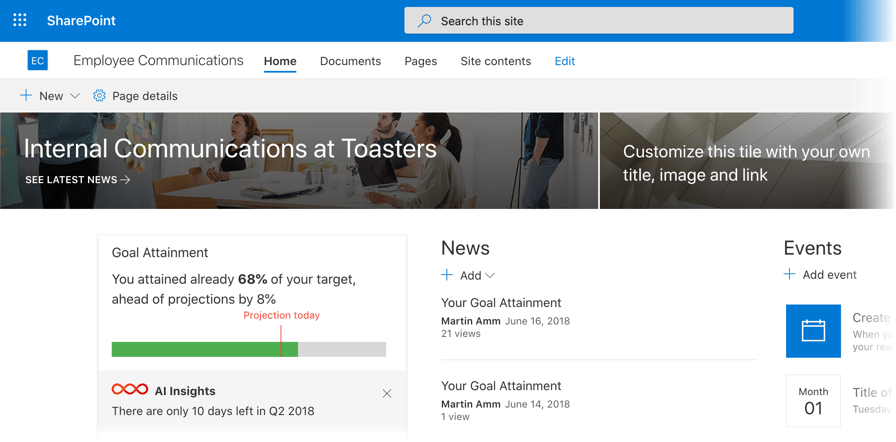
Task: Open the Internal Communications at Toasters hero tile
Action: (x=299, y=160)
